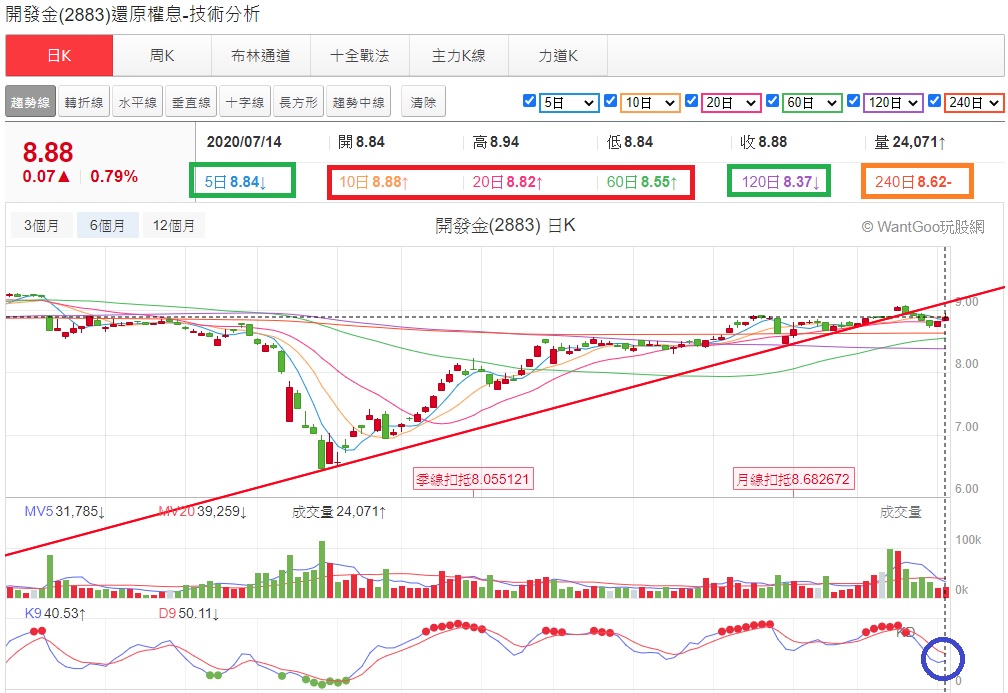Screen dimensions: 1008x693
Task: Toggle the 10日 moving average checkbox
Action: pos(610,101)
